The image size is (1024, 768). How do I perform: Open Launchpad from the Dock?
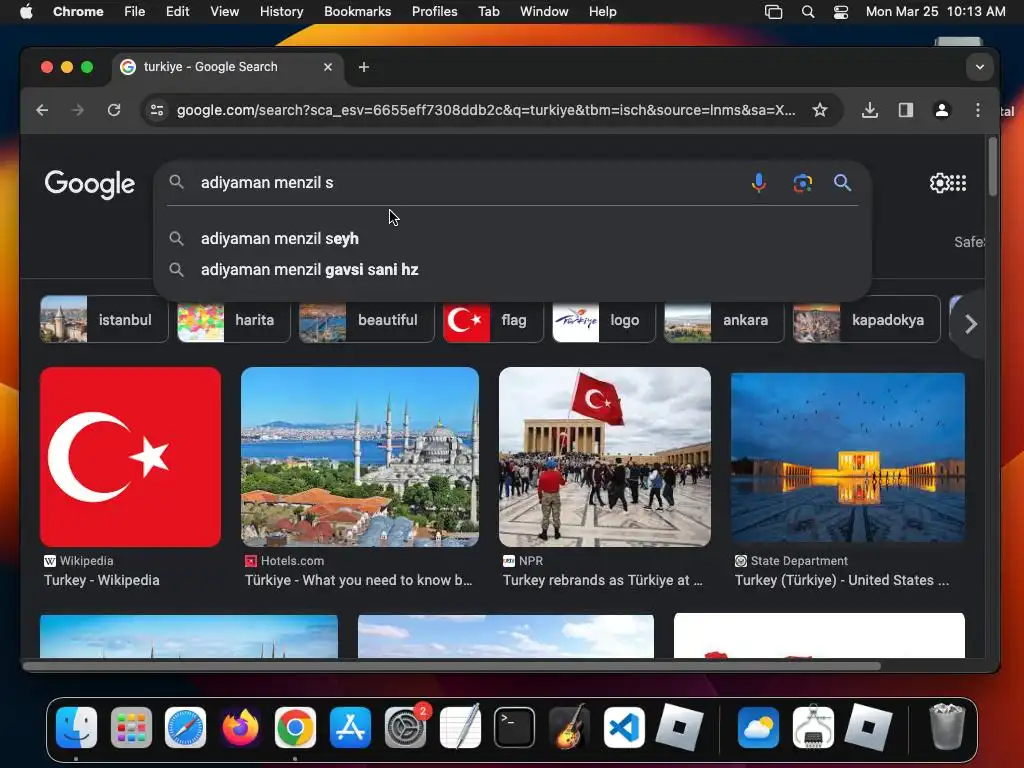[131, 727]
